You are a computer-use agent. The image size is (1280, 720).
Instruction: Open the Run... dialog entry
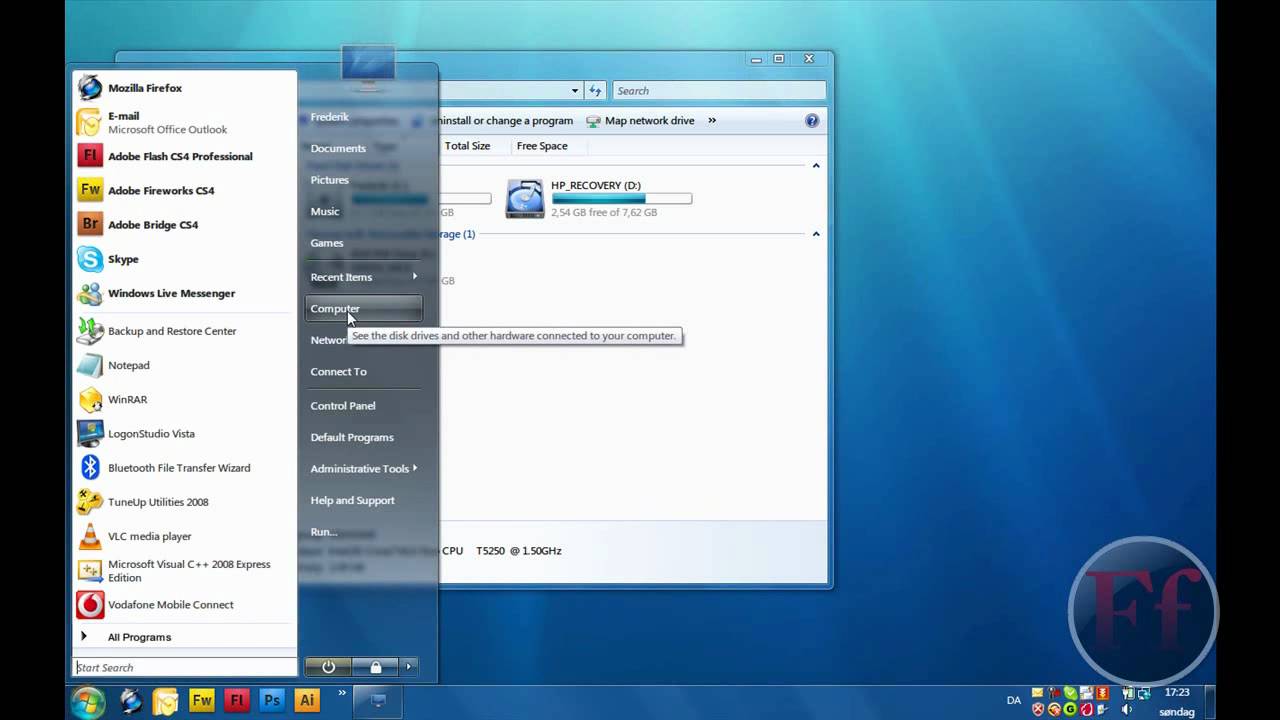(x=364, y=532)
